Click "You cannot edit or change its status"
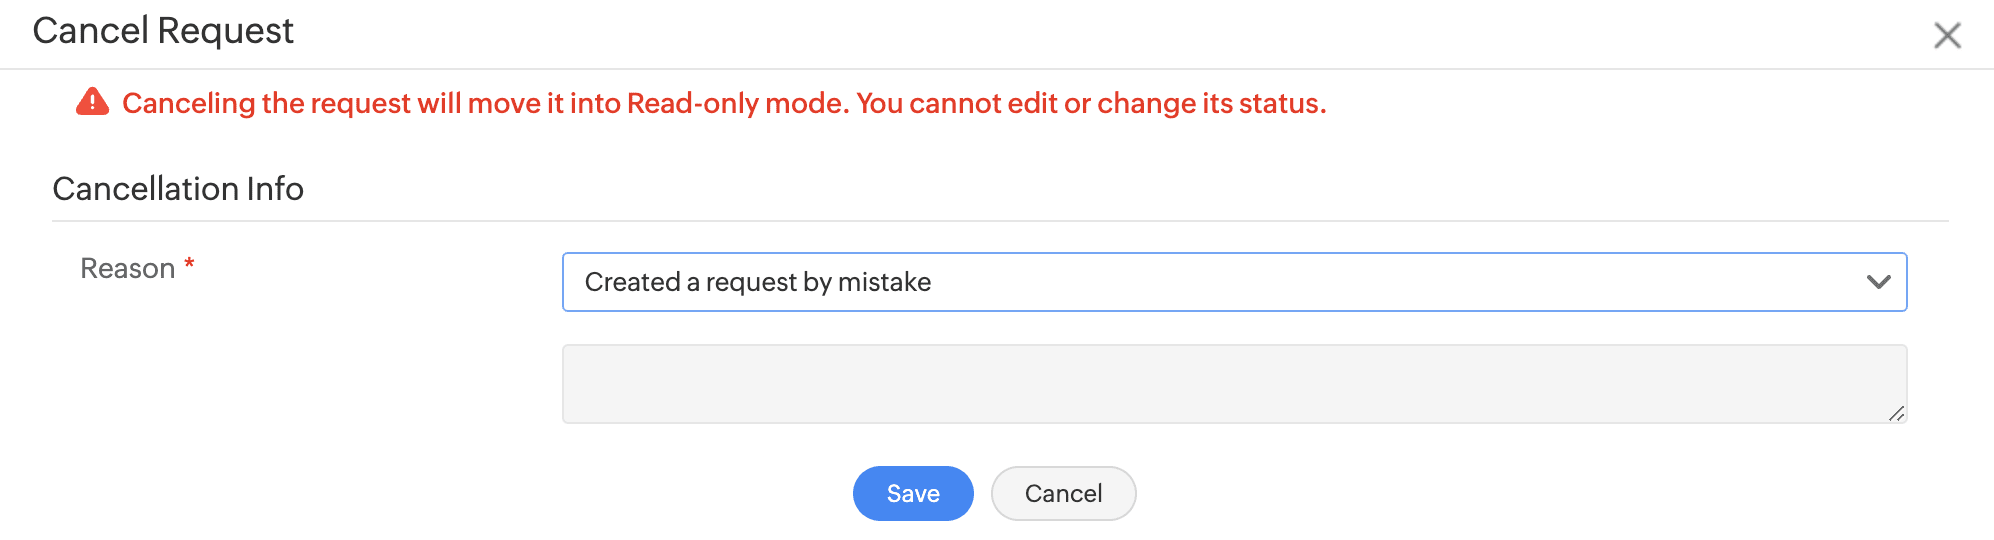The image size is (1994, 540). (x=1090, y=104)
